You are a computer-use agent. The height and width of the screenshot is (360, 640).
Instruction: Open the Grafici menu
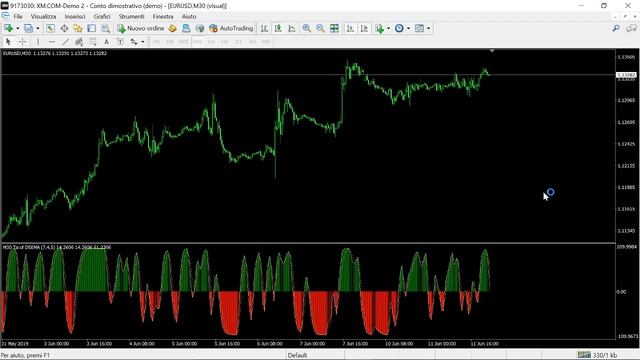(102, 16)
